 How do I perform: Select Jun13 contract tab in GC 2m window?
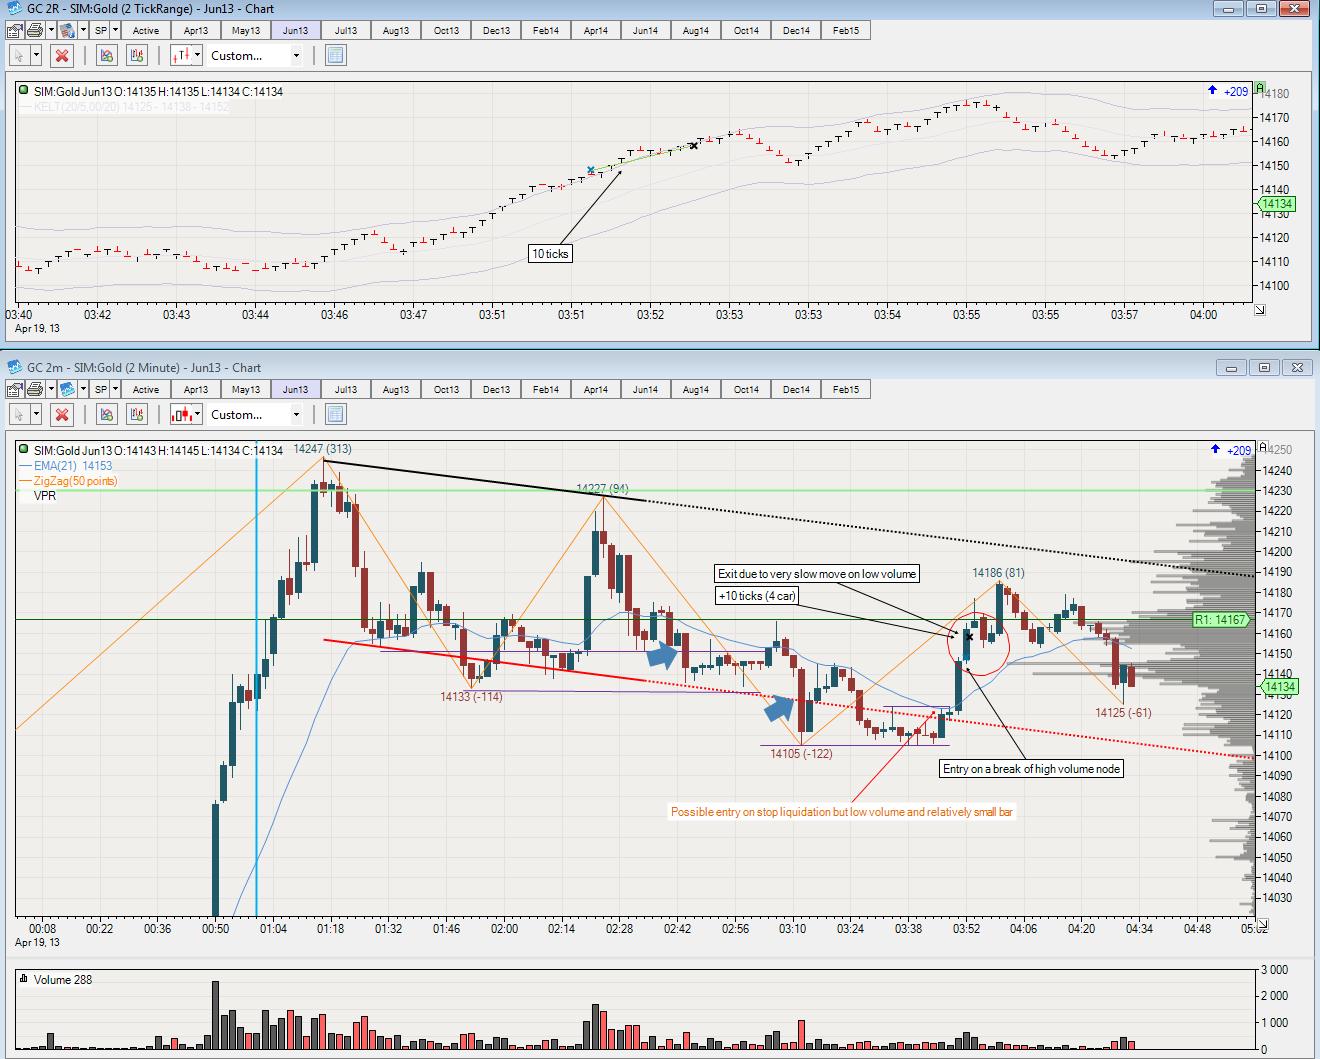(296, 389)
